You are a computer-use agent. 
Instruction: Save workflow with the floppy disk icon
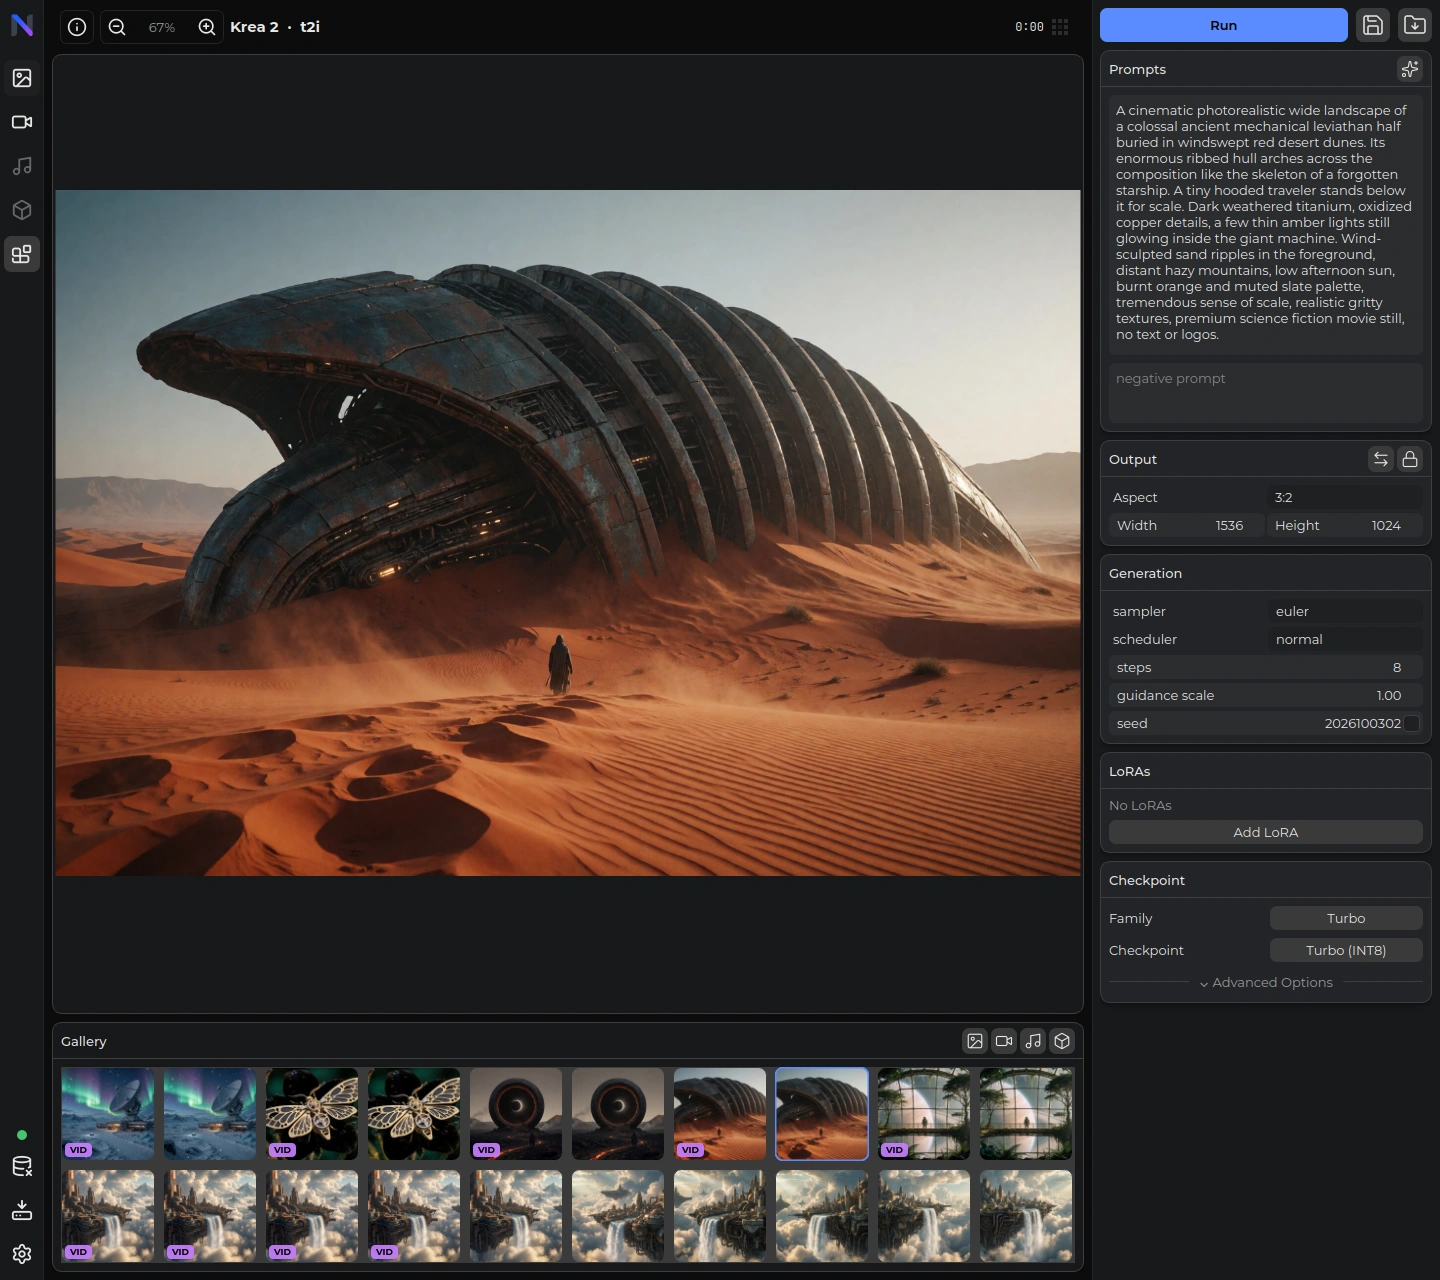[x=1373, y=25]
